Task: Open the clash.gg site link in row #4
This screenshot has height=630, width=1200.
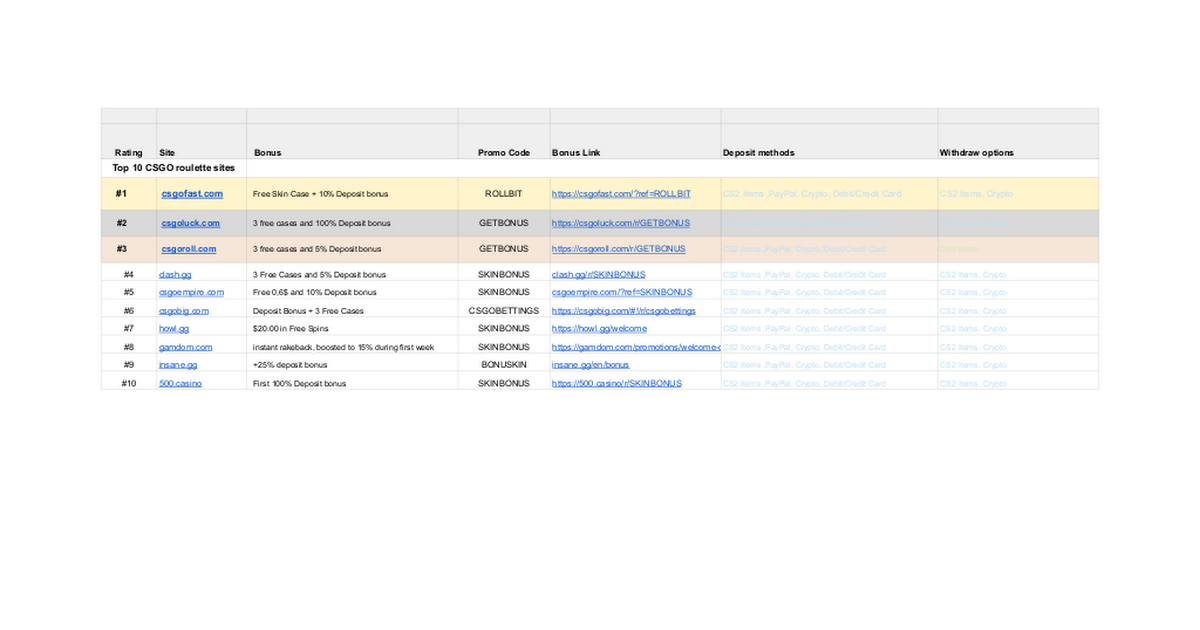Action: tap(175, 275)
